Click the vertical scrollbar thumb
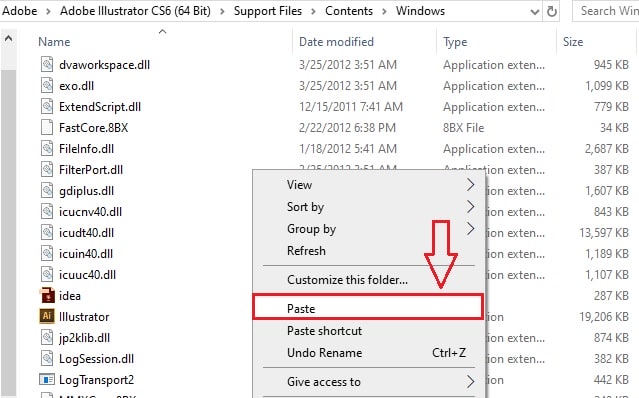Viewport: 639px width, 398px height. 8,232
